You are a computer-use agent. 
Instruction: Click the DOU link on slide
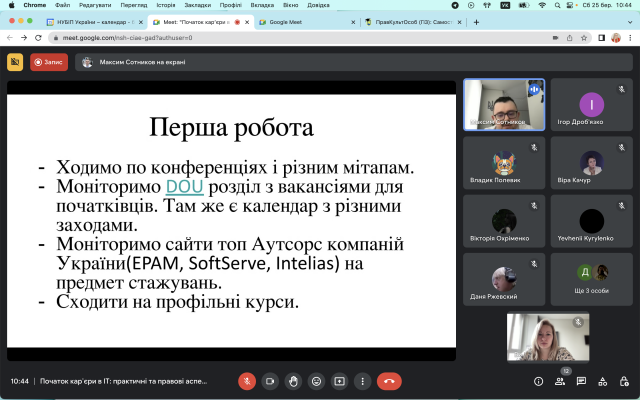click(185, 186)
